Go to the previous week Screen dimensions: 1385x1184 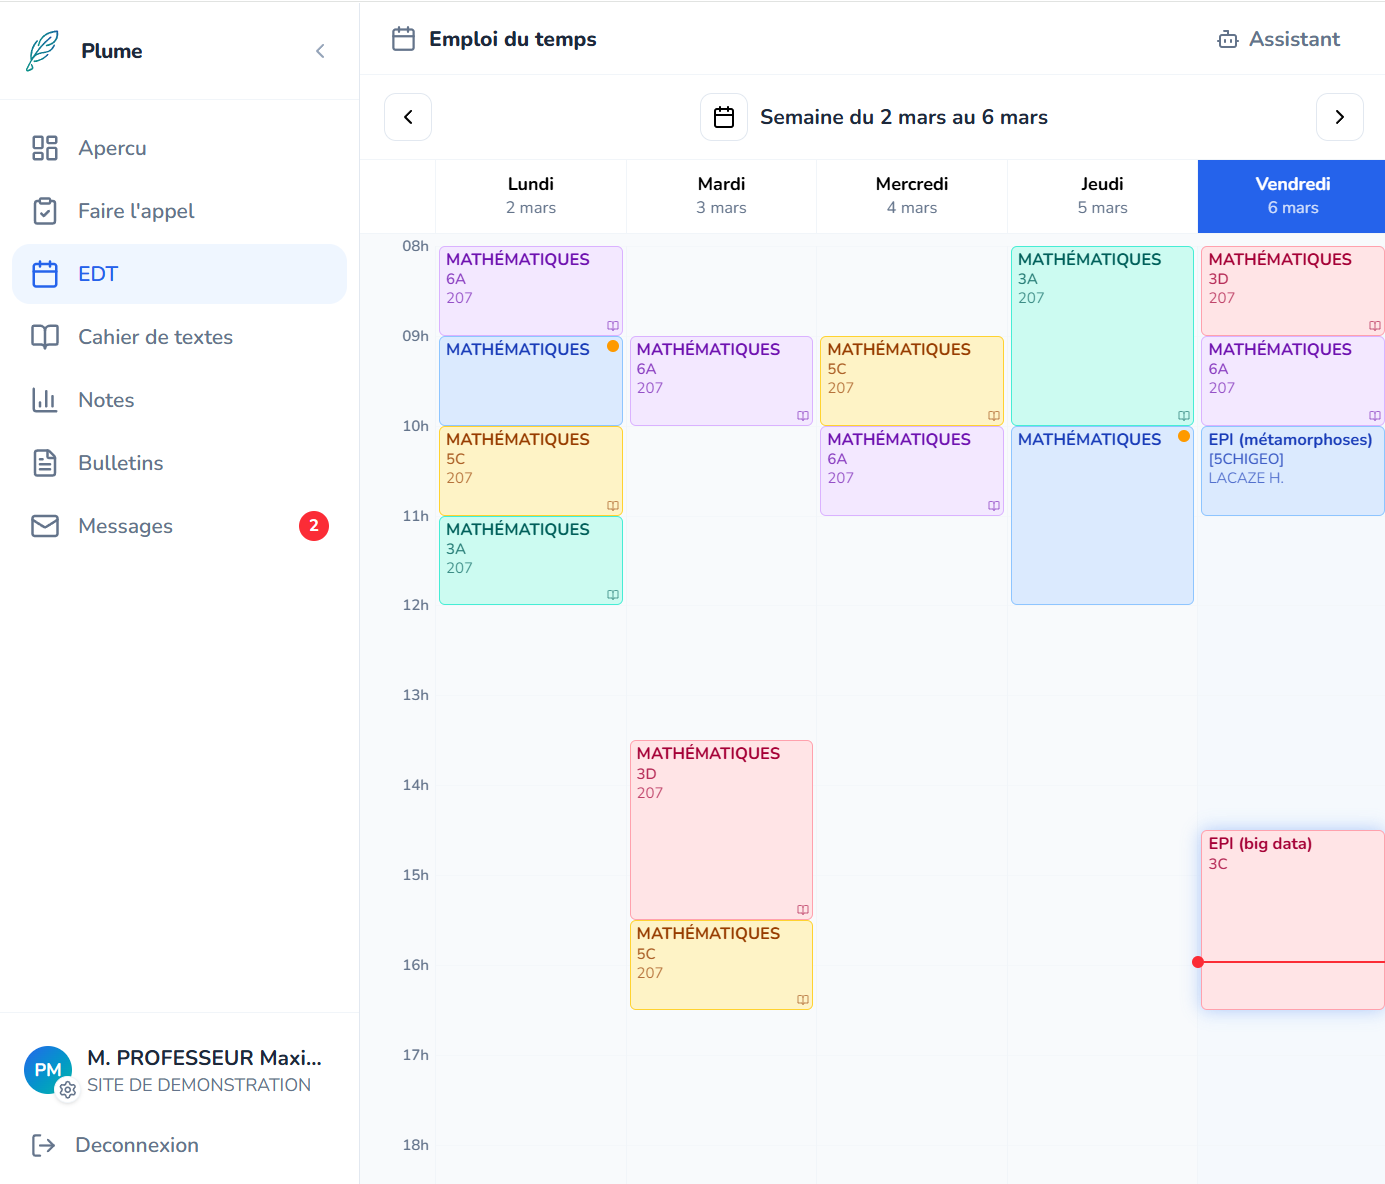[x=408, y=117]
